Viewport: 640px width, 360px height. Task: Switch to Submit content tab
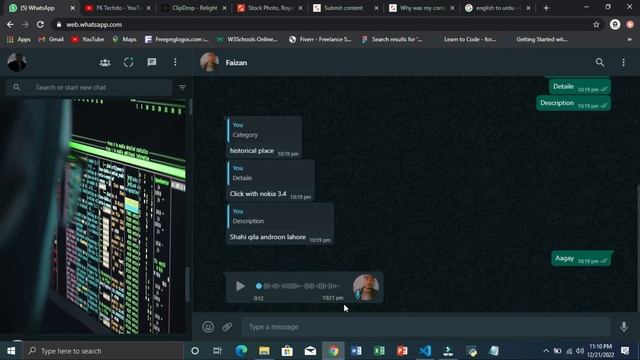click(346, 8)
